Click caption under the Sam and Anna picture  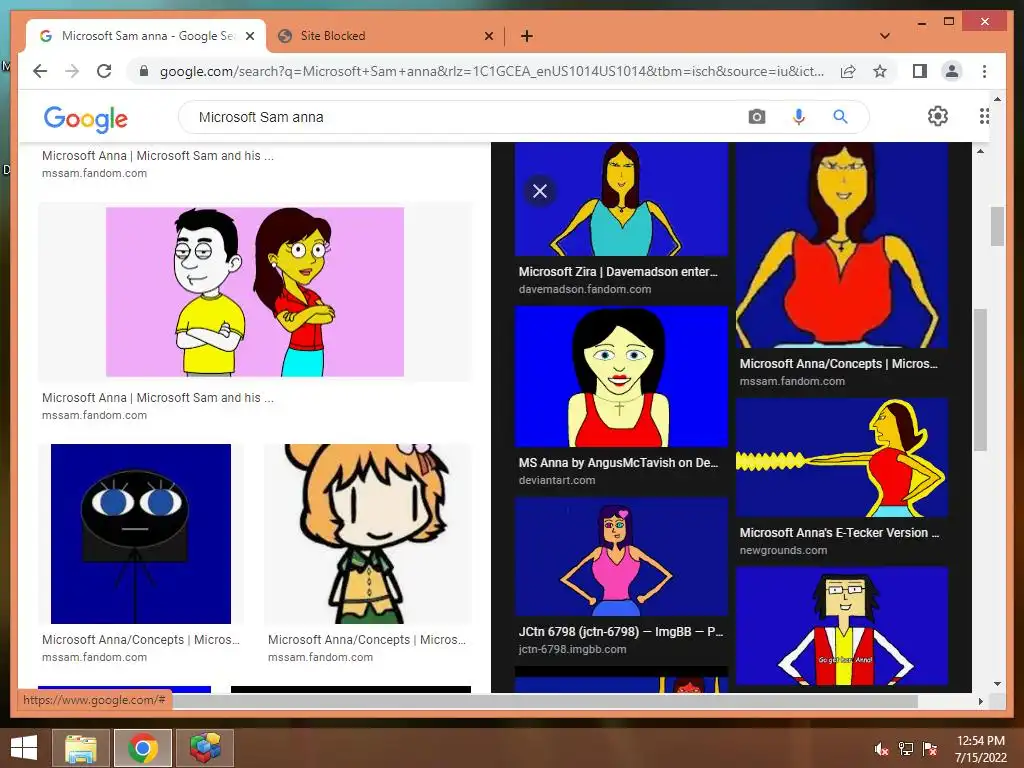[157, 398]
